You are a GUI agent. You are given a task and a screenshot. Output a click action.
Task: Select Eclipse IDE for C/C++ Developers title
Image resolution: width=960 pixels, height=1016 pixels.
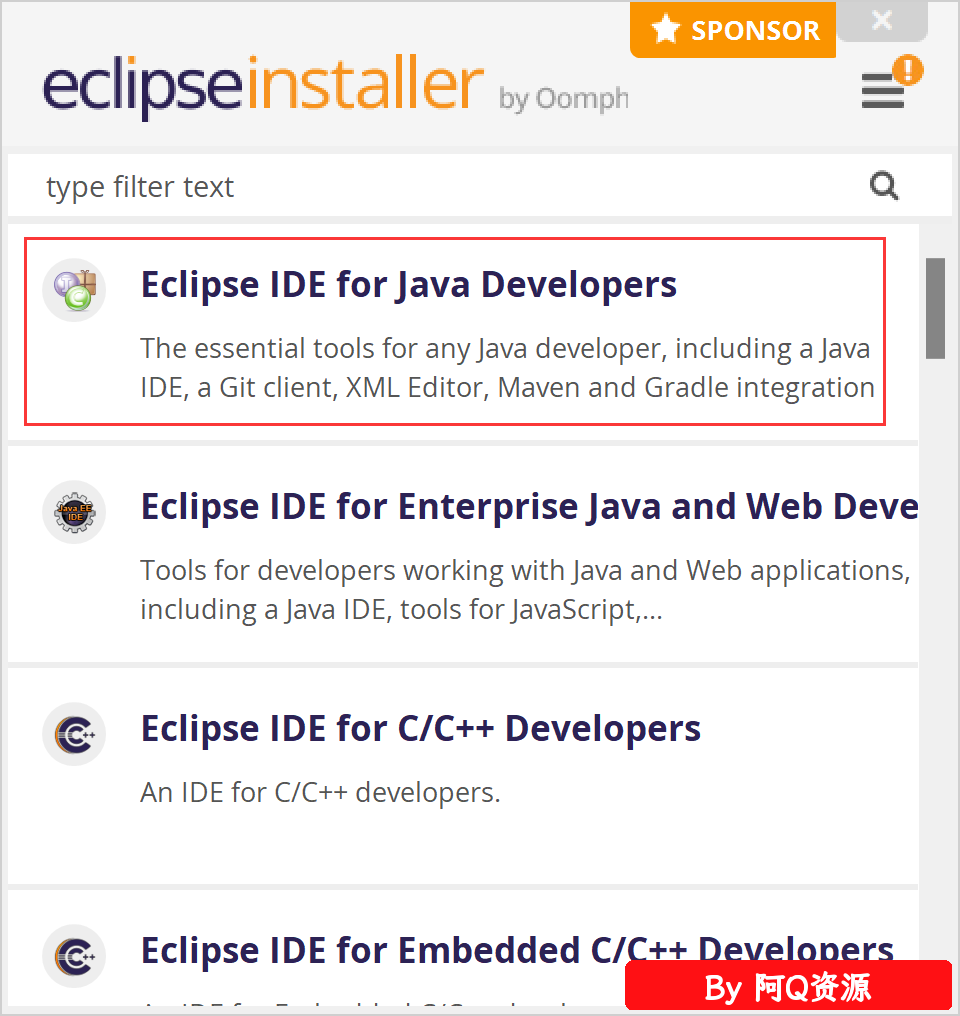click(x=421, y=728)
